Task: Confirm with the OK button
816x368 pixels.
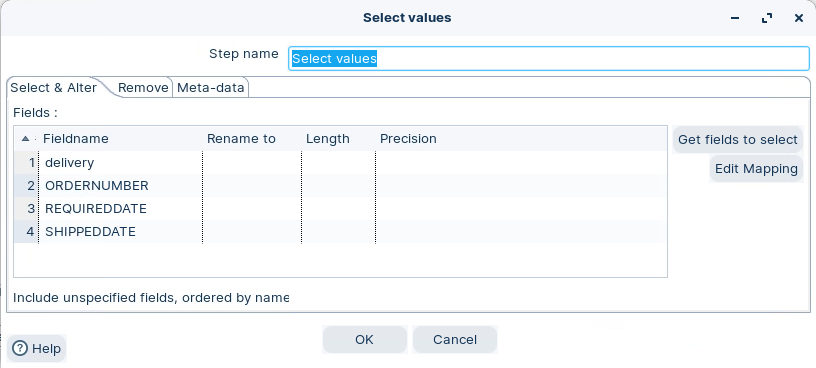Action: (364, 339)
